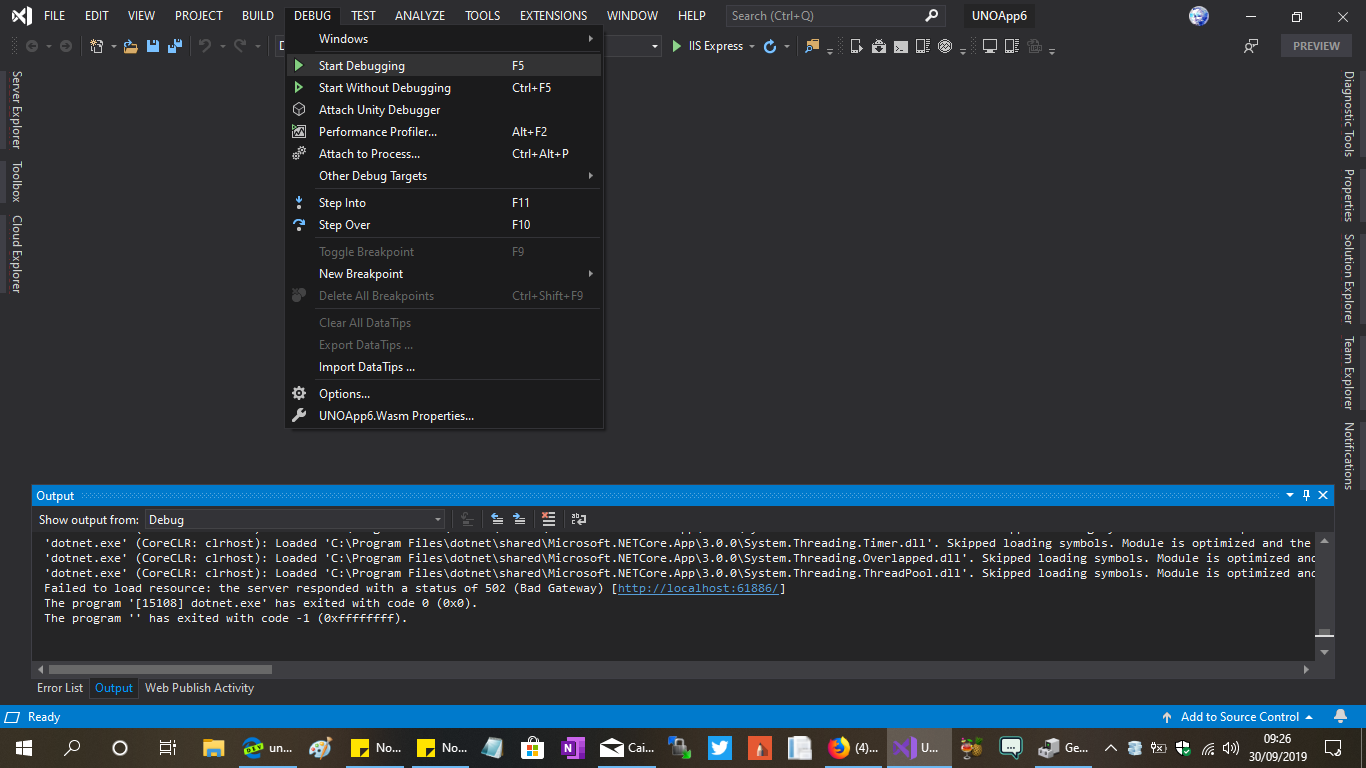Click the Redo toolbar icon

[240, 46]
